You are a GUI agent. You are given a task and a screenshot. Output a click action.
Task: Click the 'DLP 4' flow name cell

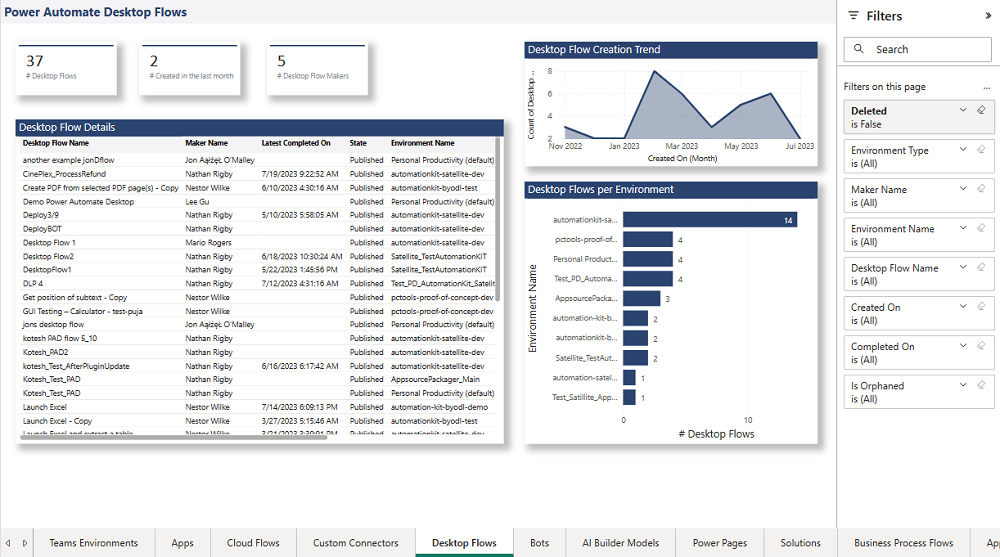tap(33, 283)
